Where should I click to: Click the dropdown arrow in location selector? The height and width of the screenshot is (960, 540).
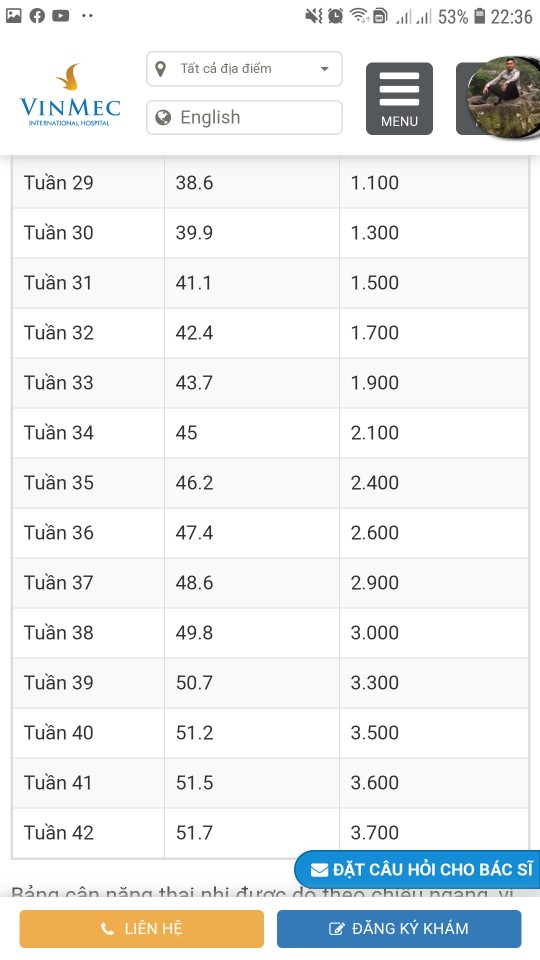point(324,69)
